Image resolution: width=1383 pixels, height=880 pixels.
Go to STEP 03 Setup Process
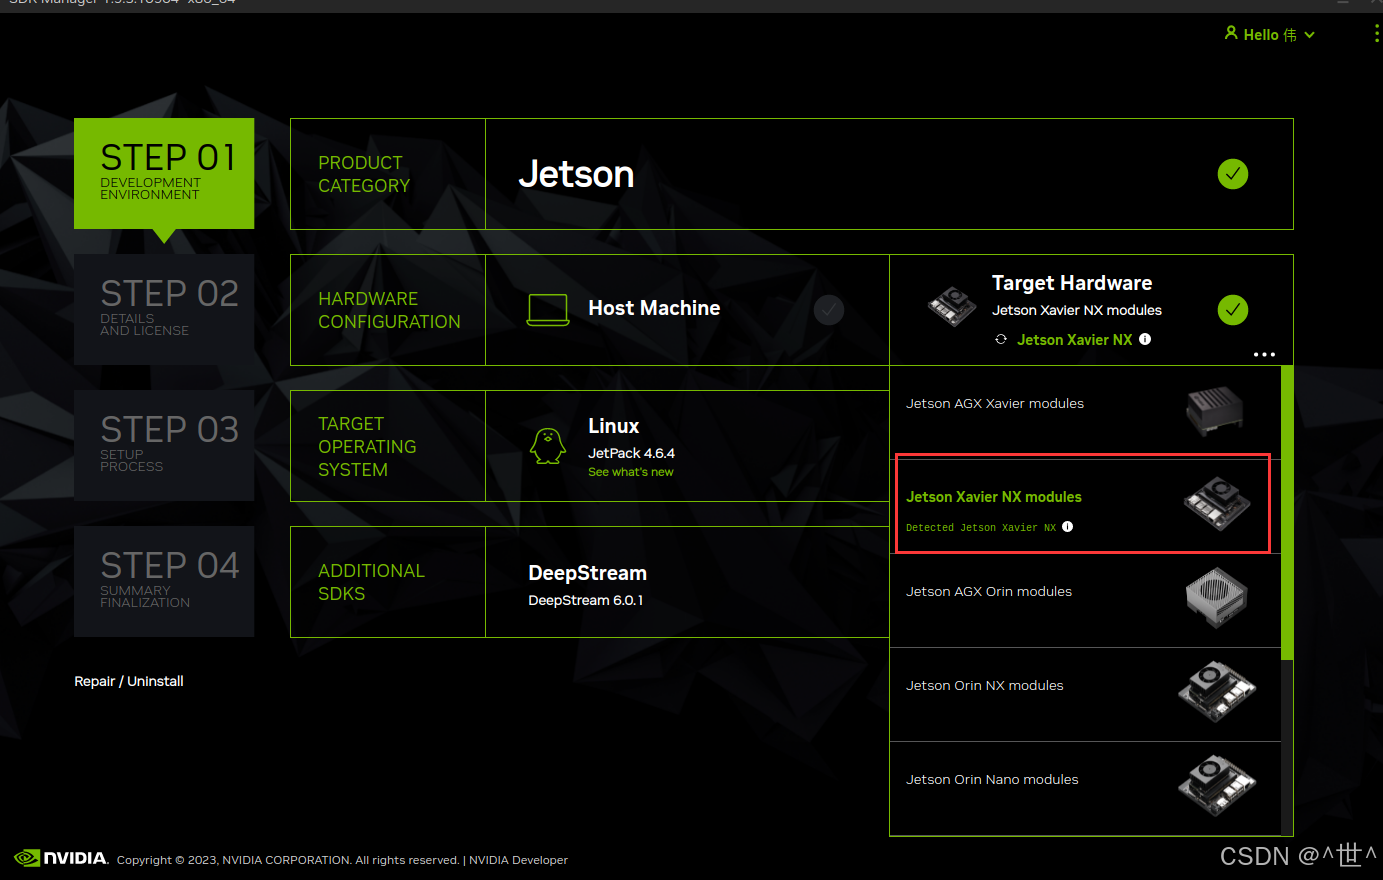(x=164, y=445)
